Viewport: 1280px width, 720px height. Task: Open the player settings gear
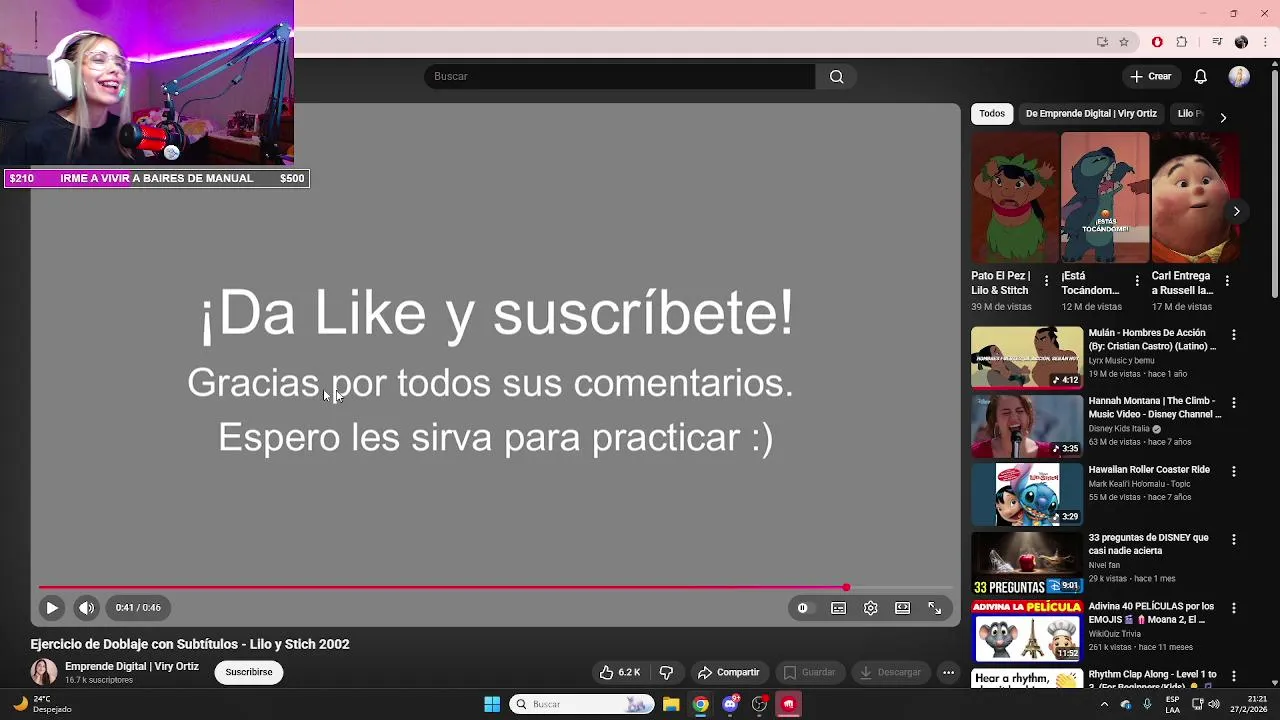(x=871, y=608)
